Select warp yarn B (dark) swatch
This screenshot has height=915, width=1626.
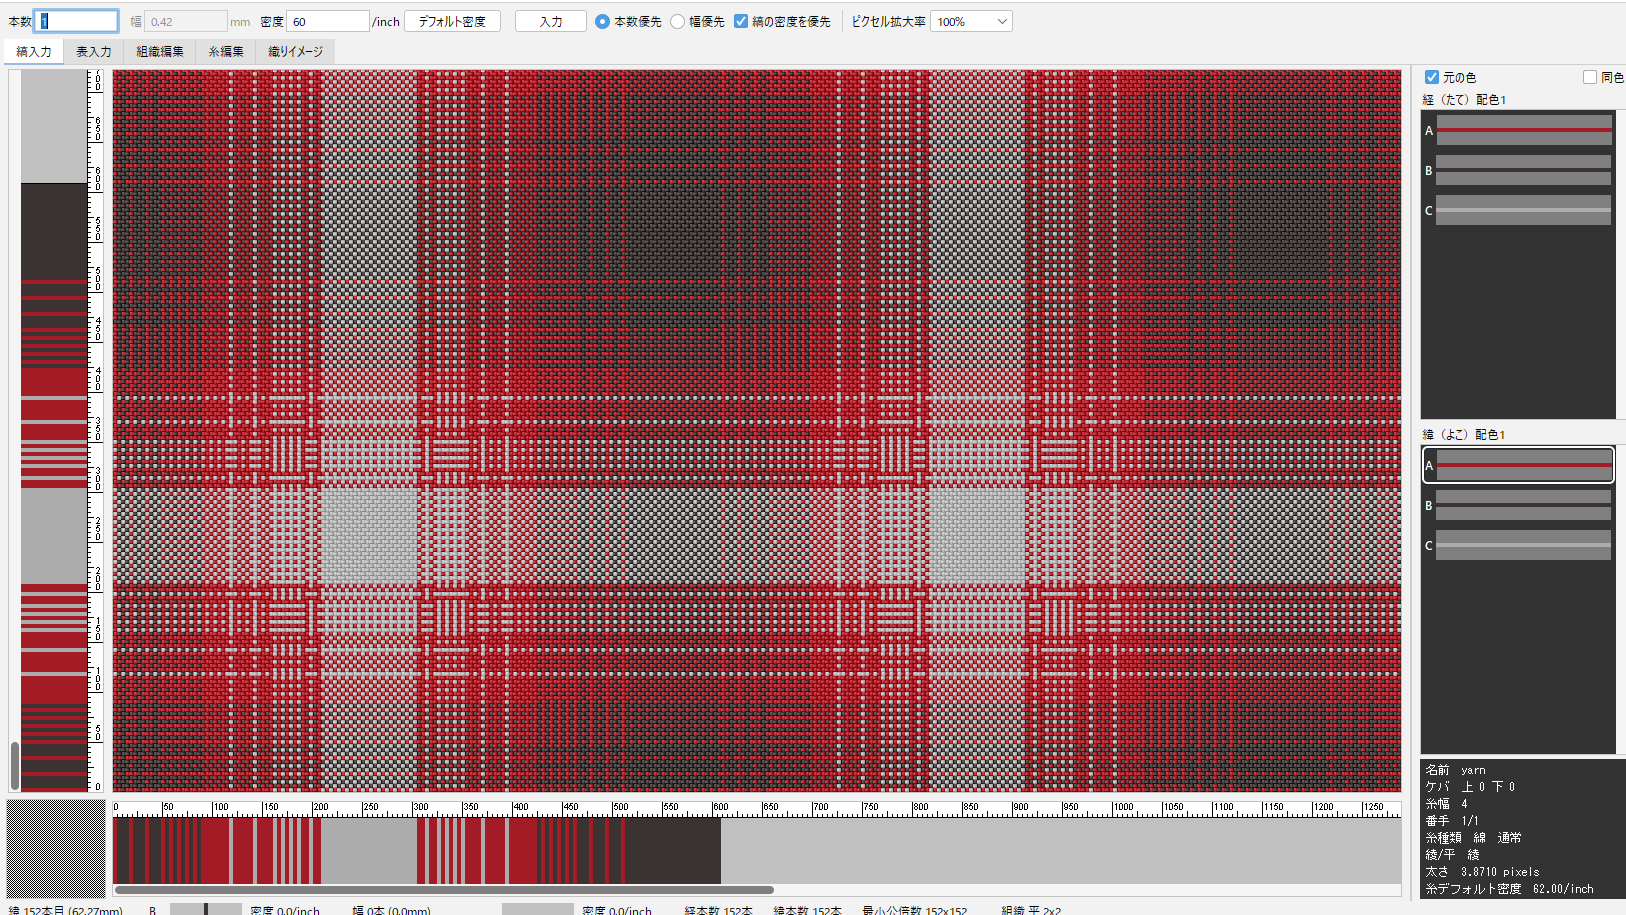tap(1522, 170)
